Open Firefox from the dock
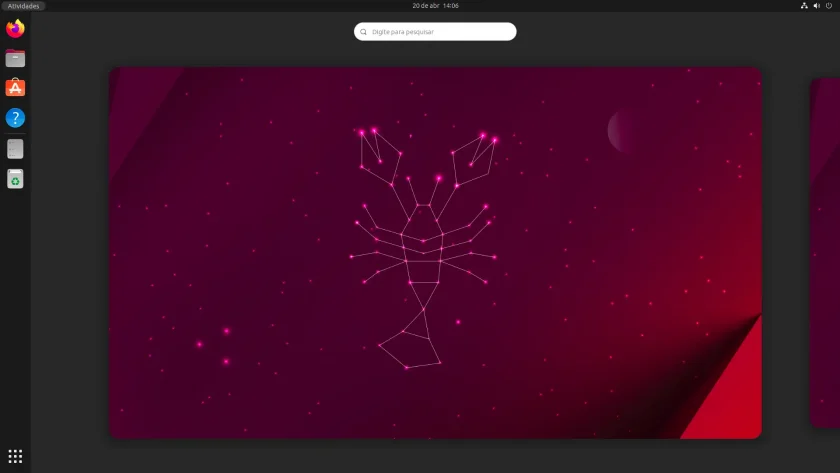 (x=15, y=28)
